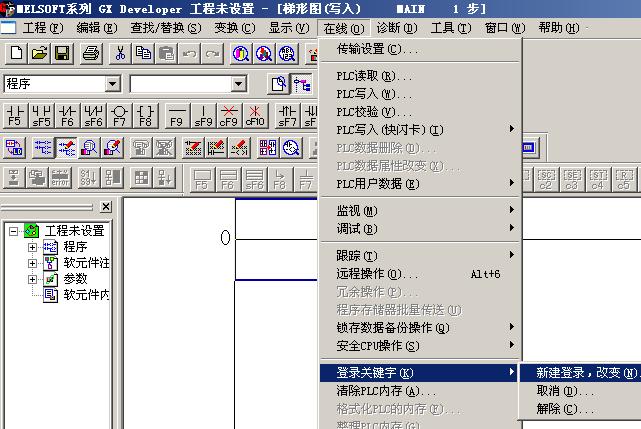
Task: Save the project using the floppy icon
Action: tap(61, 53)
